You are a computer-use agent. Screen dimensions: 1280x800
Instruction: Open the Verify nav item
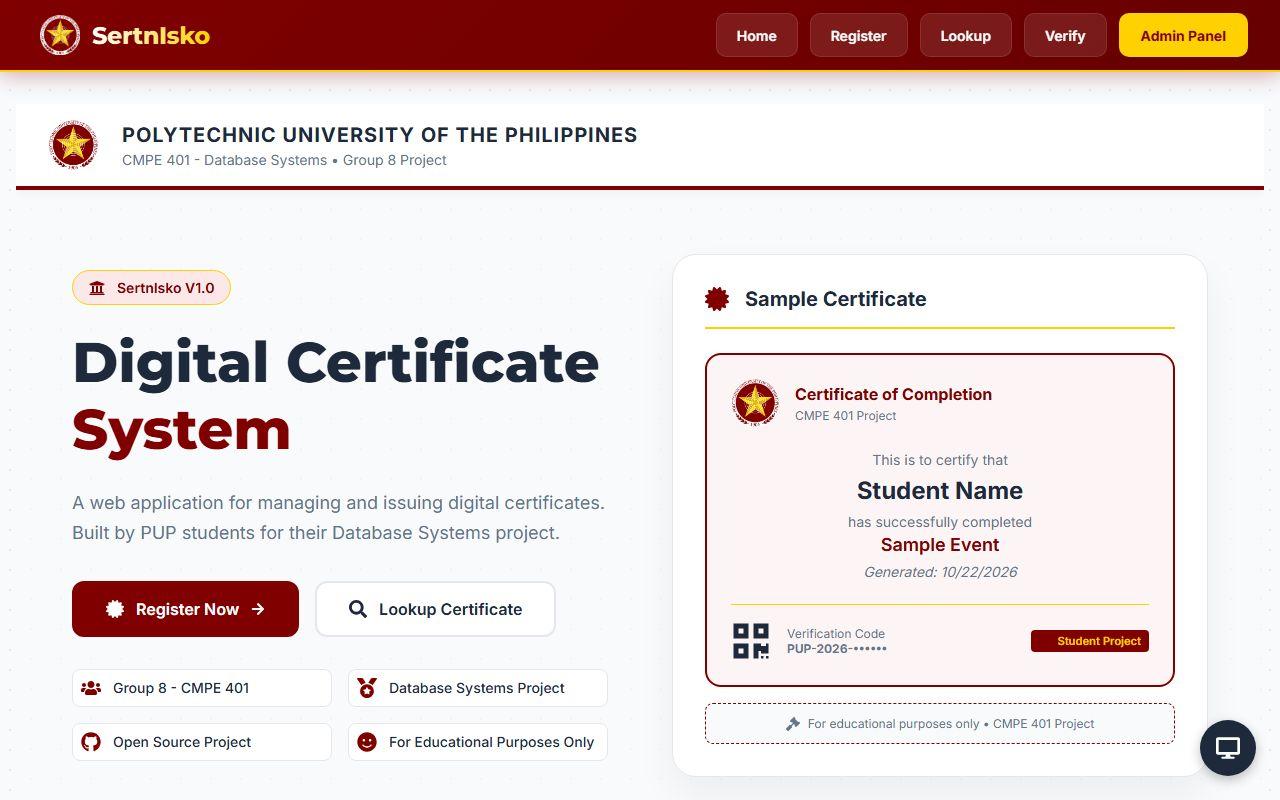(x=1065, y=35)
